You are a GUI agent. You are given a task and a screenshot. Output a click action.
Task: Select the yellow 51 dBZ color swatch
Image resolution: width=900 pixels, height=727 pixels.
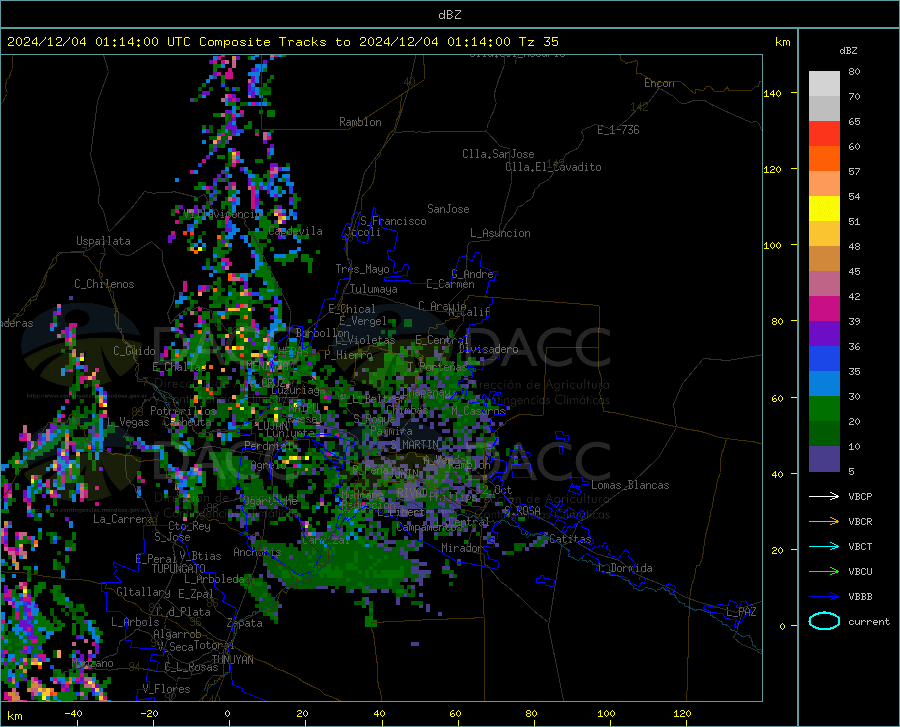(x=824, y=209)
